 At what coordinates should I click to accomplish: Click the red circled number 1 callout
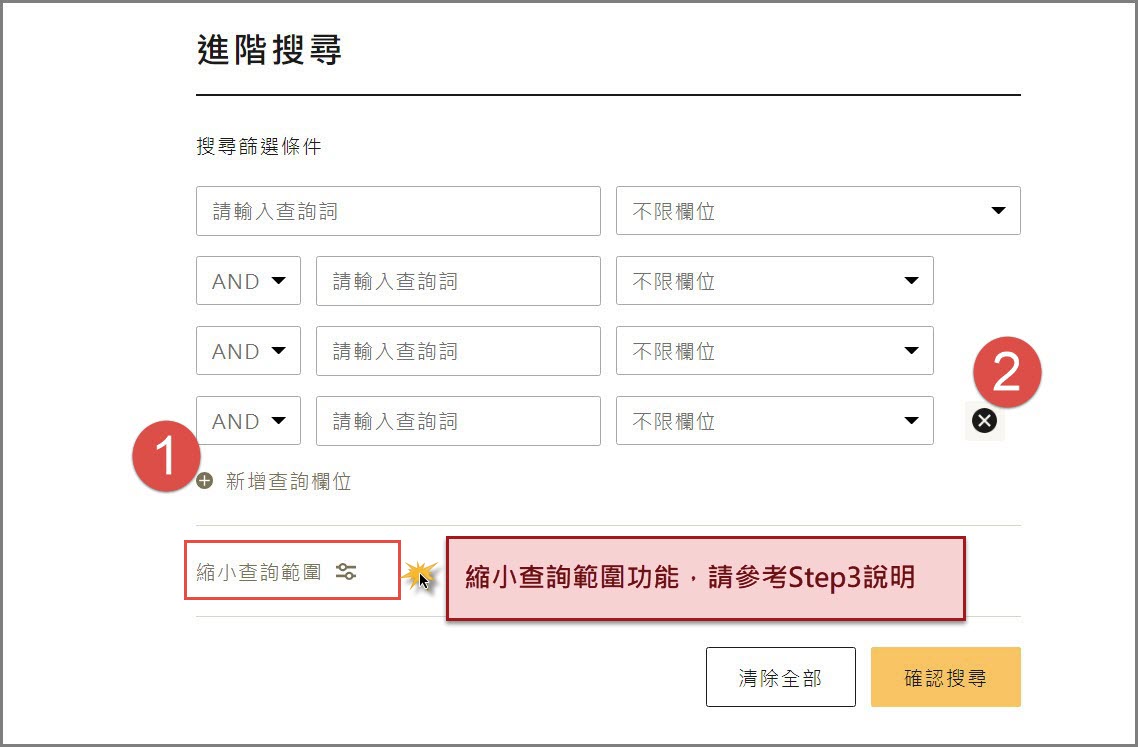tap(166, 458)
